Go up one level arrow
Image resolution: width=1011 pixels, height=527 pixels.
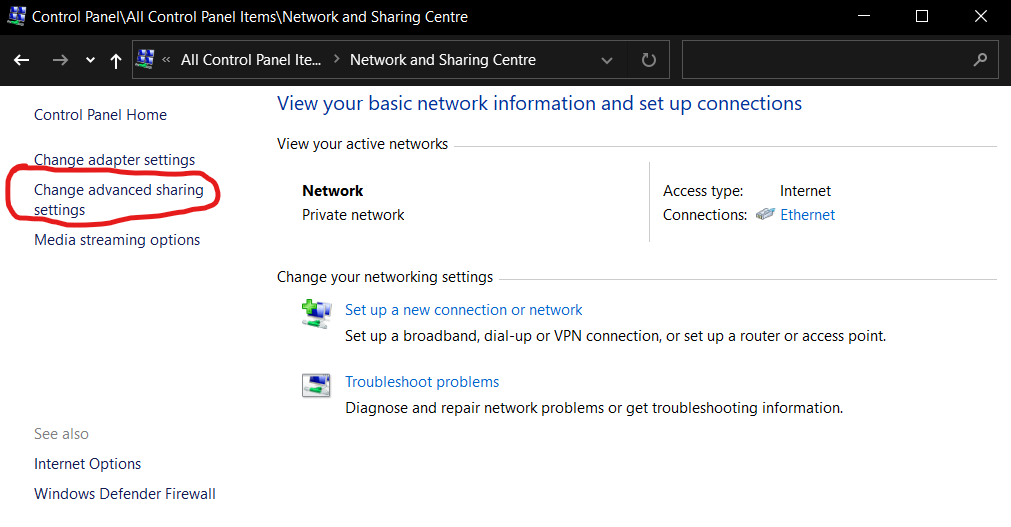click(116, 61)
